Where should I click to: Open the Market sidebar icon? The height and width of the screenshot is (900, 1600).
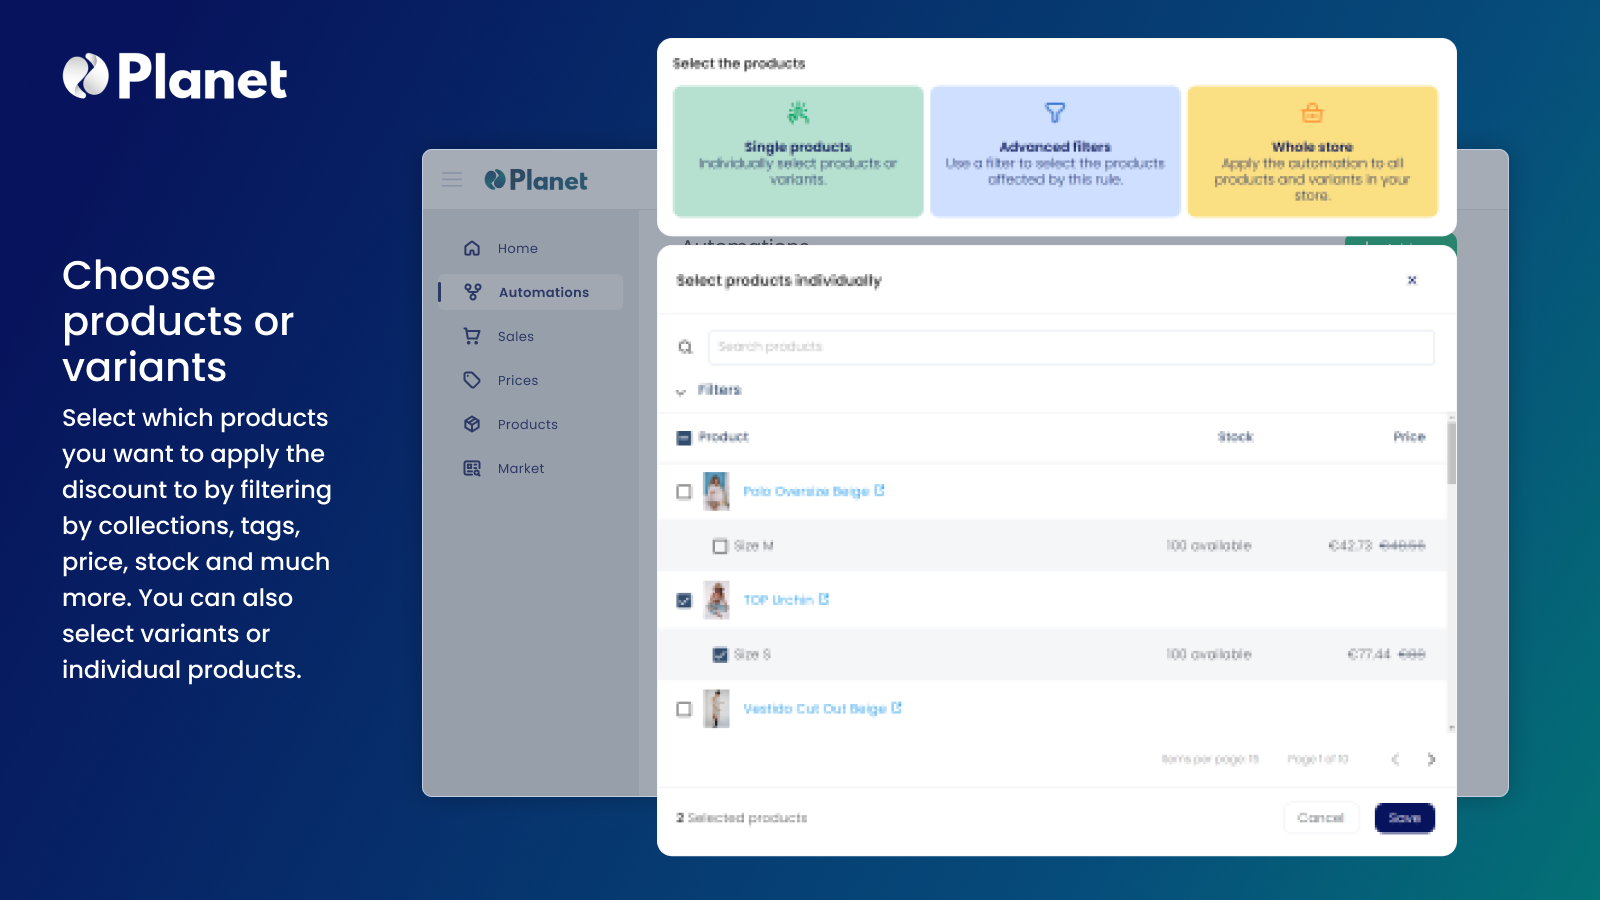(471, 468)
